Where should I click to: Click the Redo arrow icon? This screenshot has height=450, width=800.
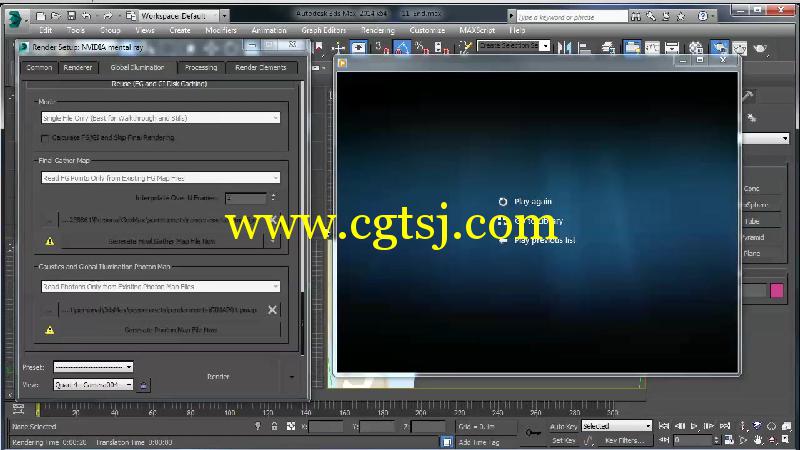[108, 16]
